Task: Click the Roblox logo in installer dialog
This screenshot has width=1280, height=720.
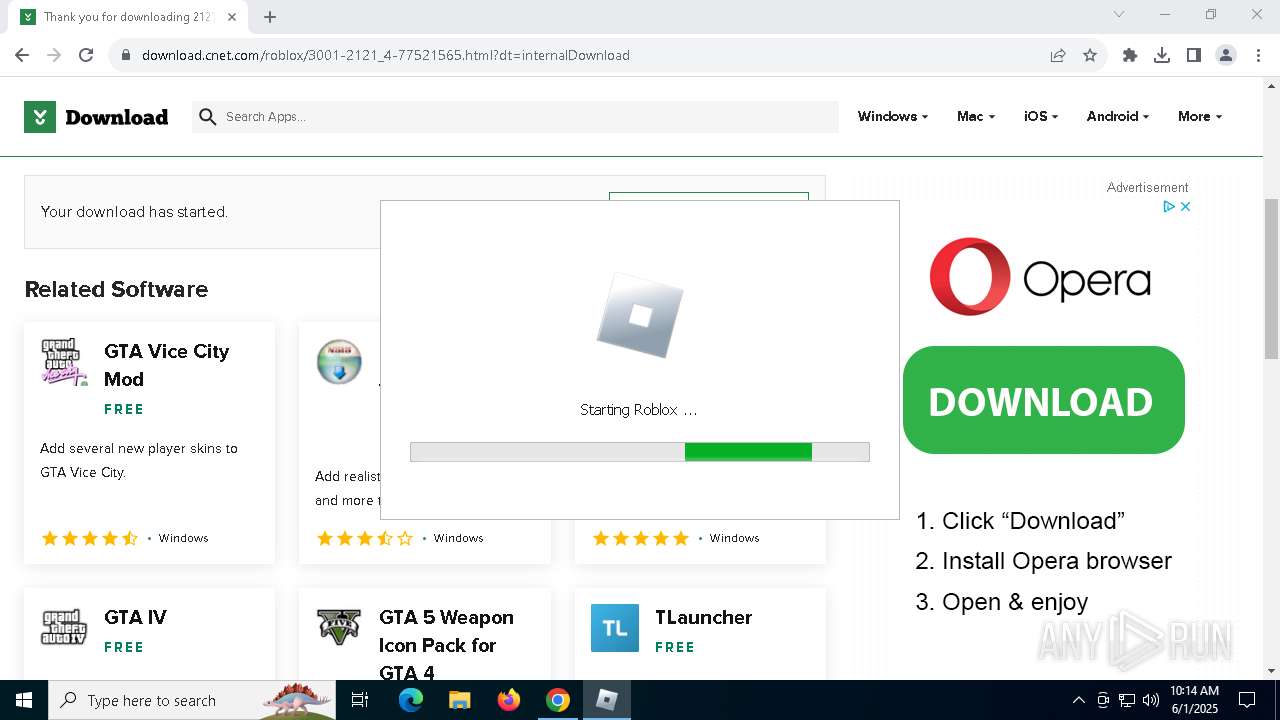Action: (x=640, y=316)
